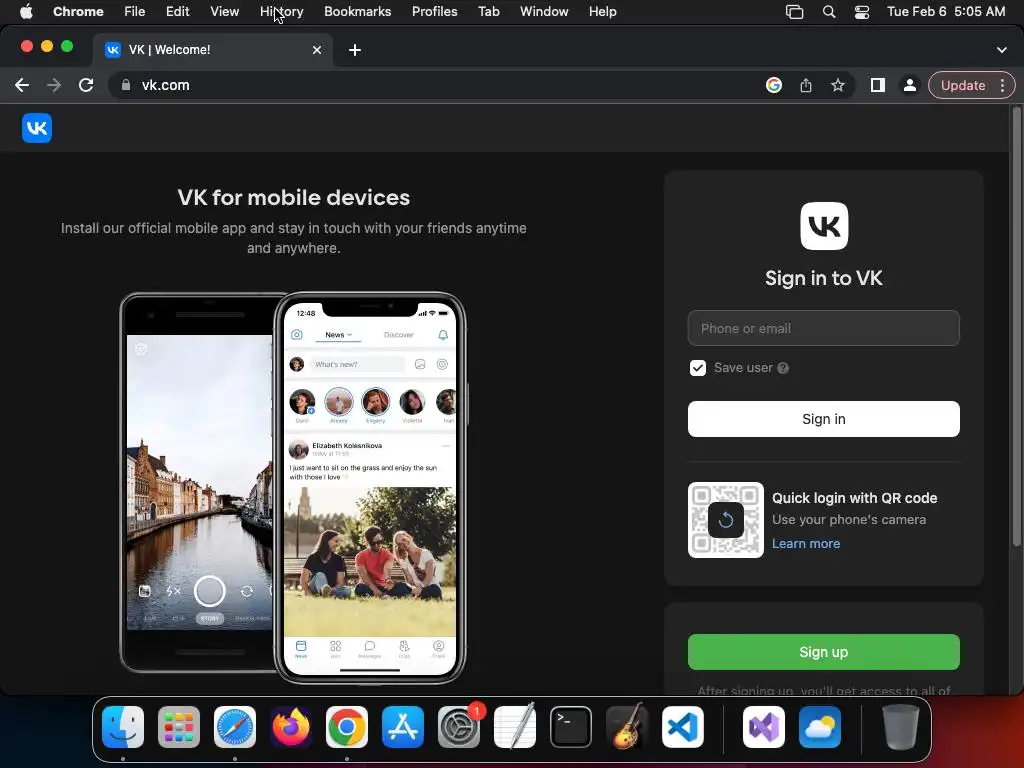This screenshot has width=1024, height=768.
Task: Open the Chrome menu in menu bar
Action: click(78, 12)
